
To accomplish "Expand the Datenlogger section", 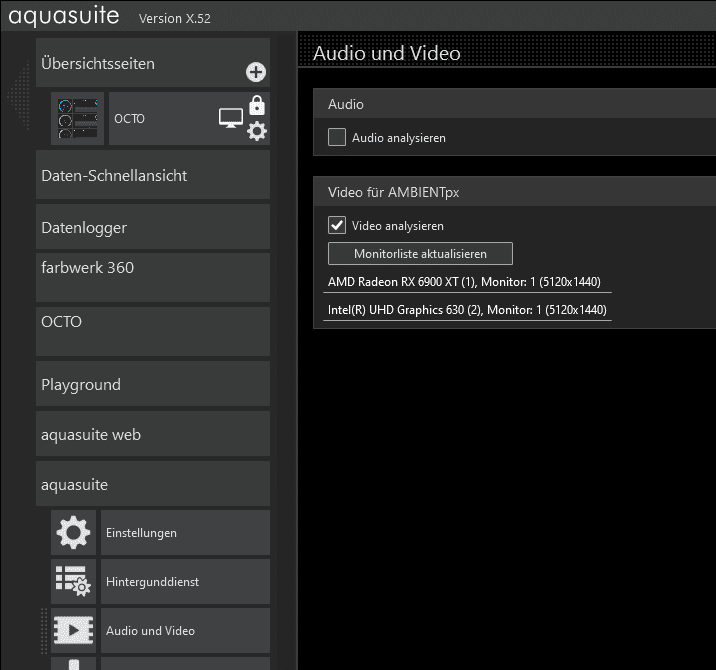I will tap(153, 227).
